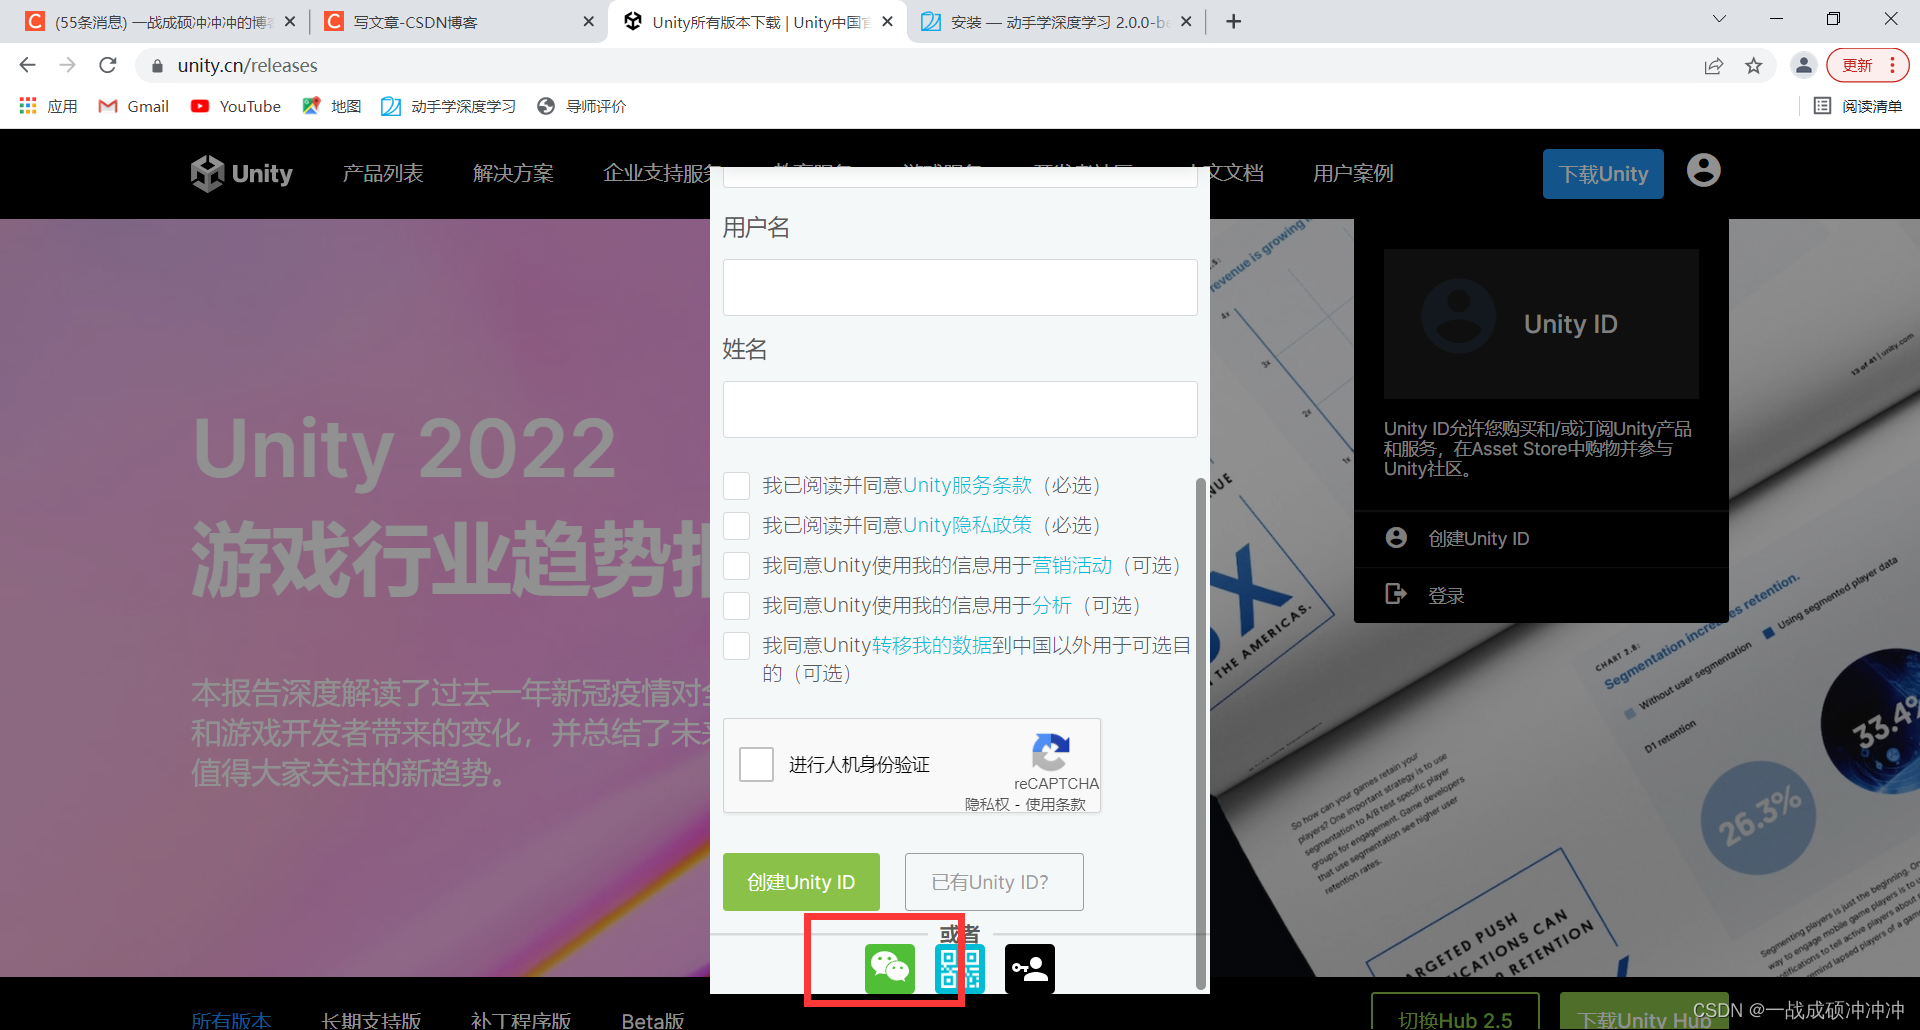The width and height of the screenshot is (1920, 1030).
Task: Click the black Unity ID key login icon
Action: click(1029, 968)
